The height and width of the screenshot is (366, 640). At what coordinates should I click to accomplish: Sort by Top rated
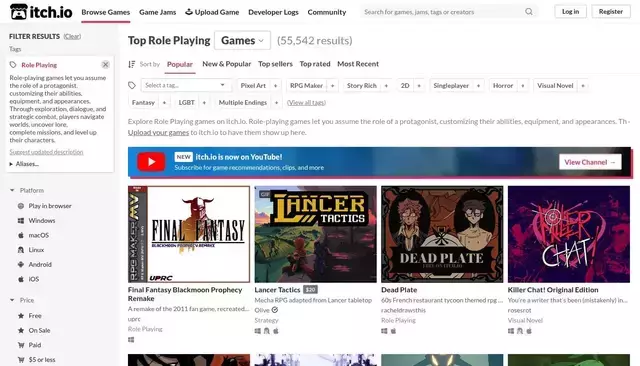[315, 64]
